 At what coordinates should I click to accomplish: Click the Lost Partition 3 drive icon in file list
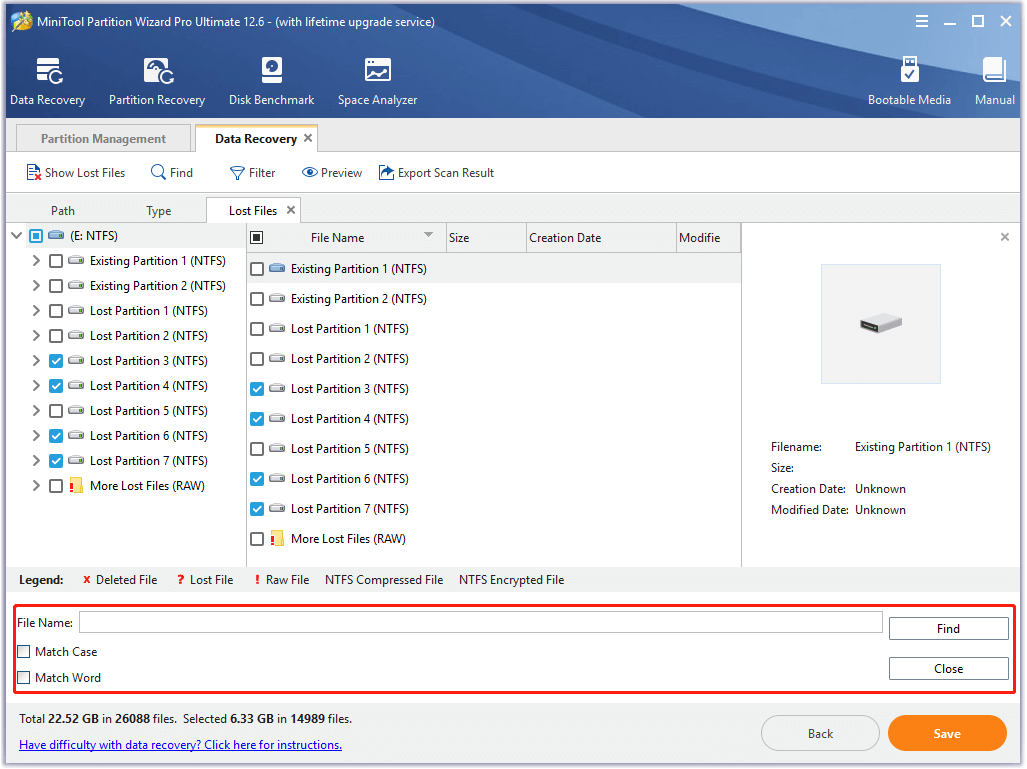pyautogui.click(x=277, y=388)
